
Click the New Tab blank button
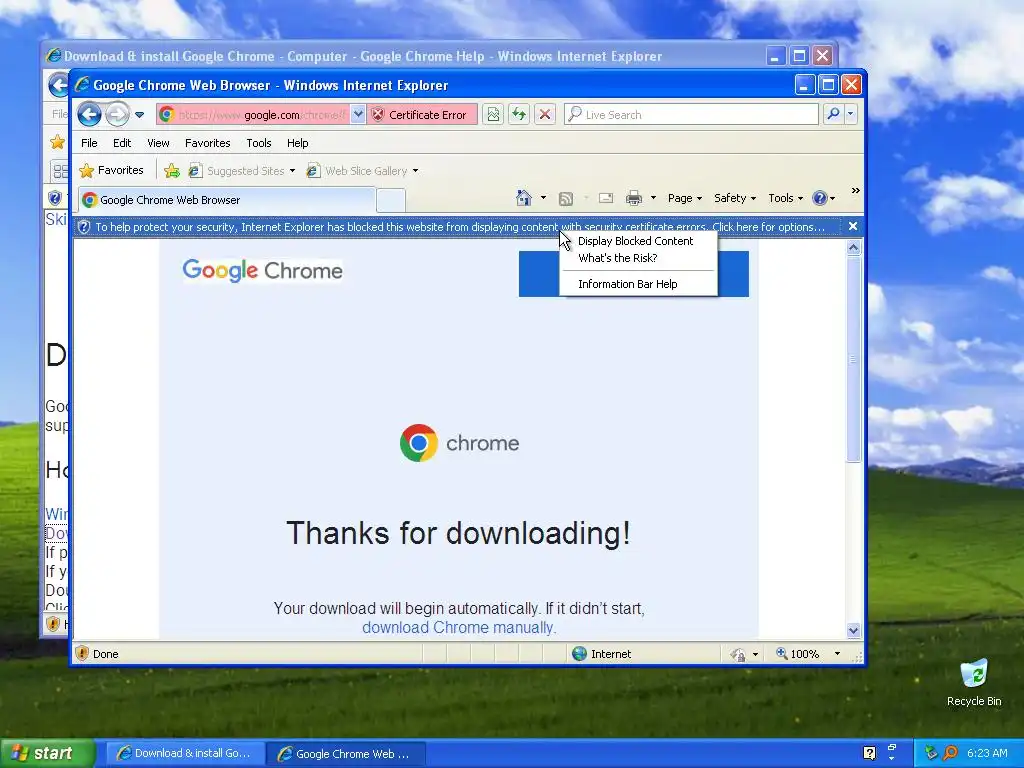coord(391,200)
